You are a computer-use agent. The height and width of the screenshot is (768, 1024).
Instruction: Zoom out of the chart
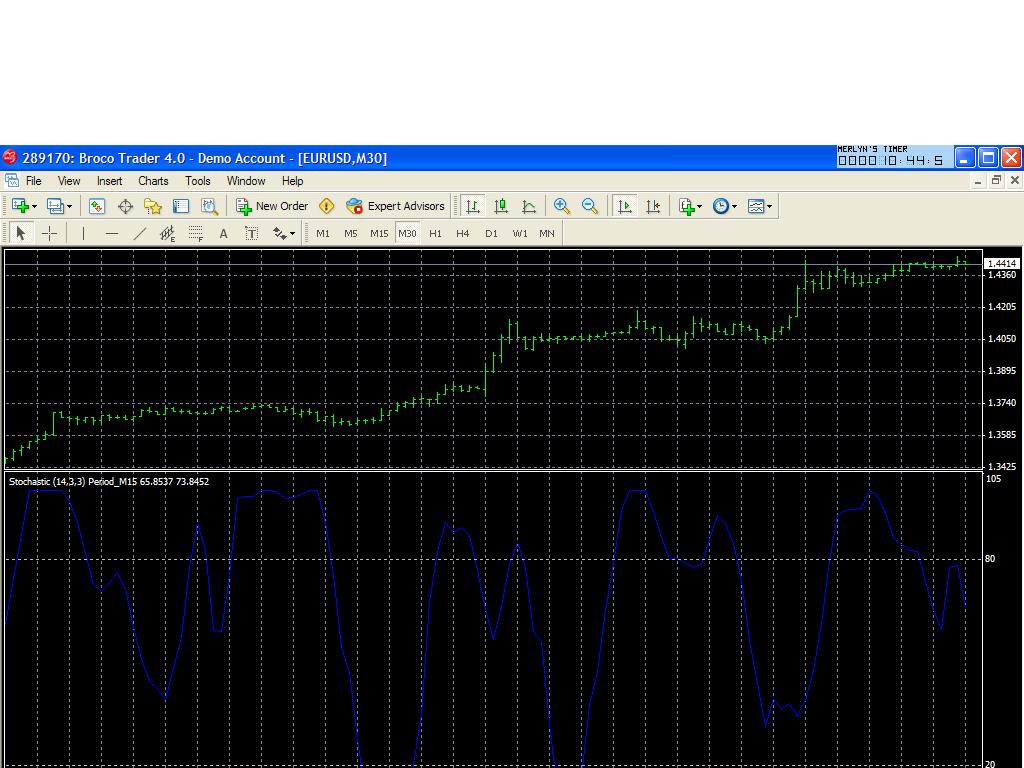click(x=590, y=206)
